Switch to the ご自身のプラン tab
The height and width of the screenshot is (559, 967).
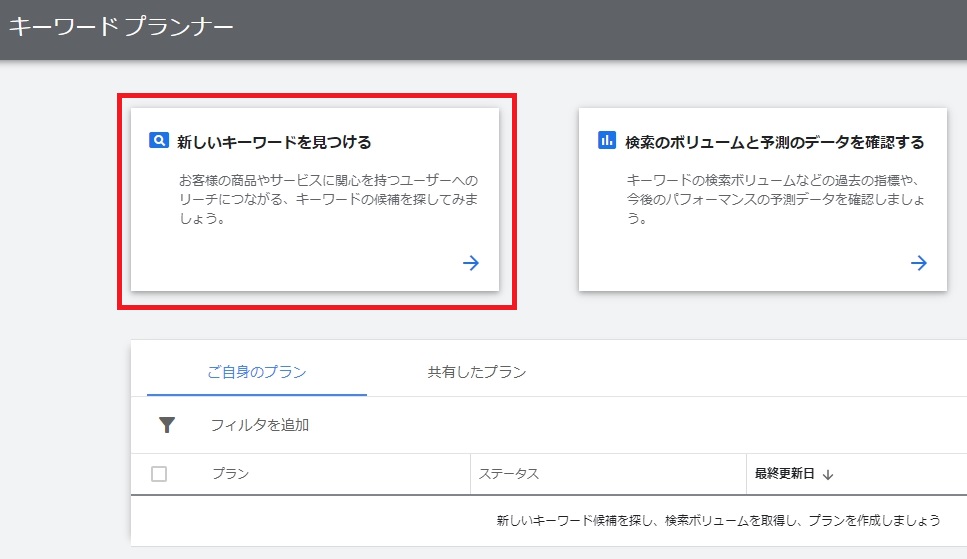click(256, 372)
